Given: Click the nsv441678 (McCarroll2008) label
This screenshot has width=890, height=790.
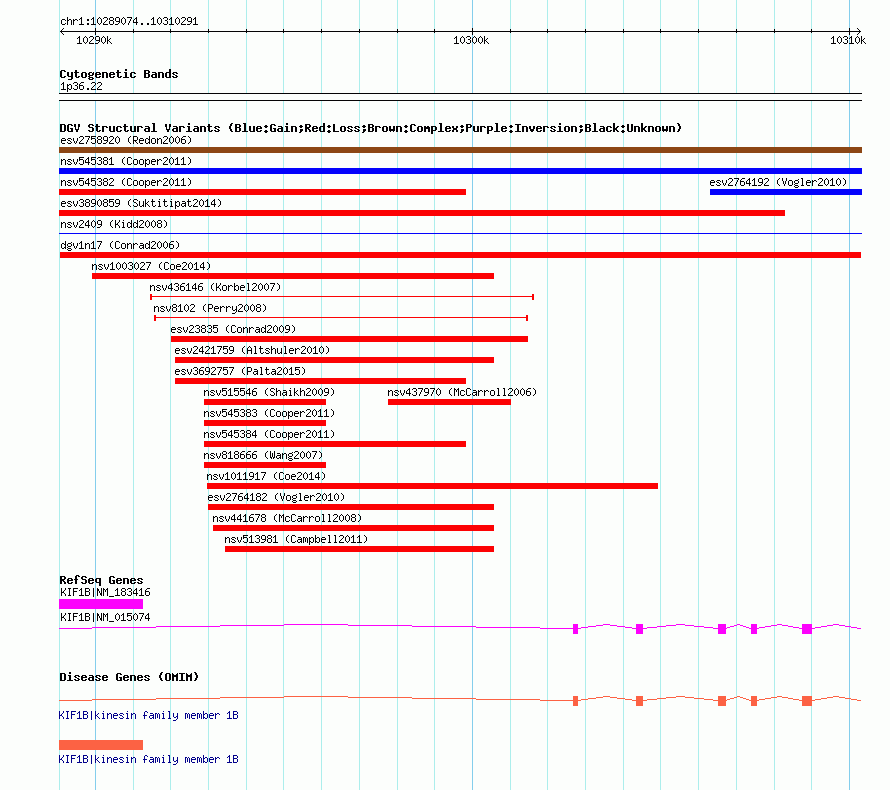Looking at the screenshot, I should pyautogui.click(x=287, y=518).
